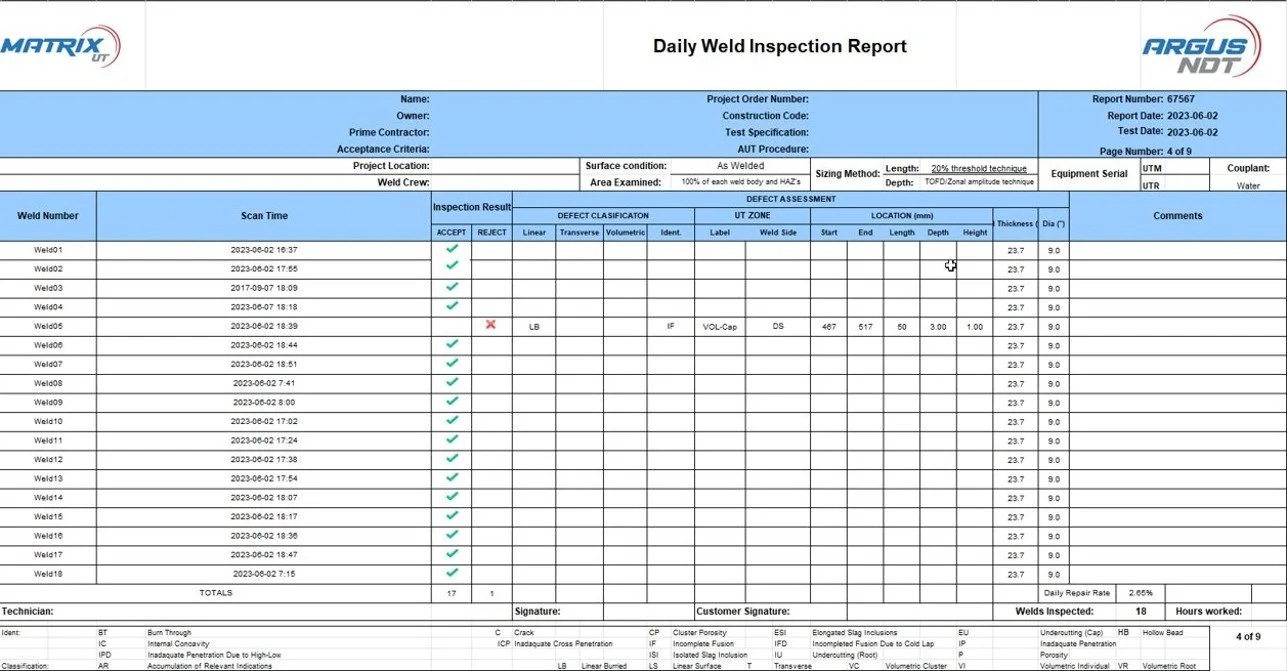Screen dimensions: 1287x671
Task: Click the Matrix UT logo
Action: [x=60, y=47]
